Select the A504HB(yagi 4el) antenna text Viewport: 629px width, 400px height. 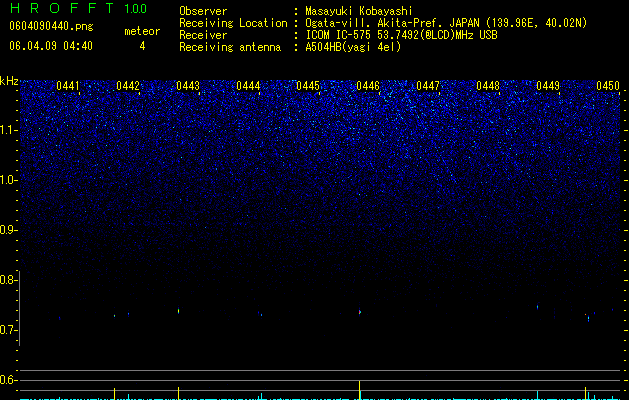353,47
